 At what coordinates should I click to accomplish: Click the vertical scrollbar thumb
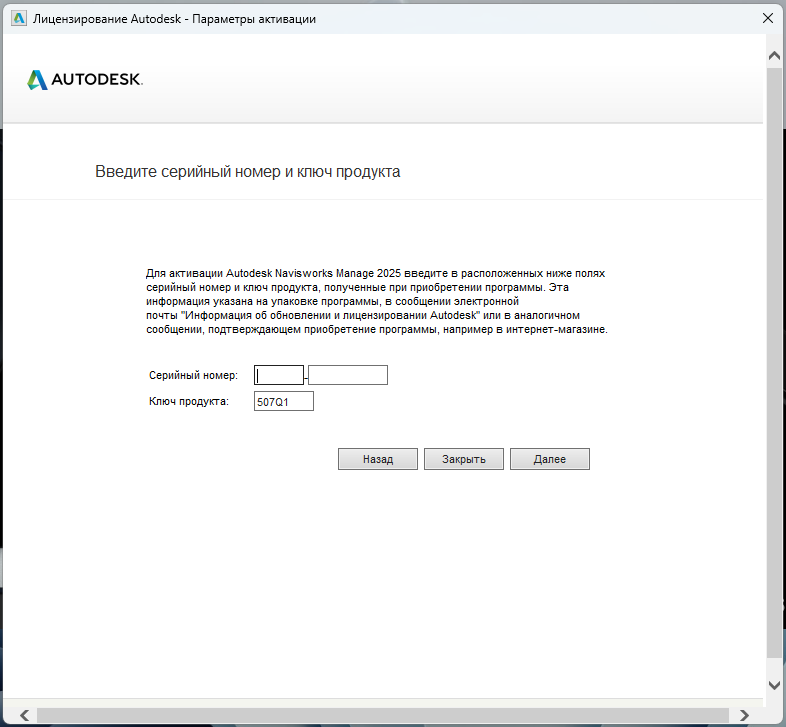[x=774, y=362]
